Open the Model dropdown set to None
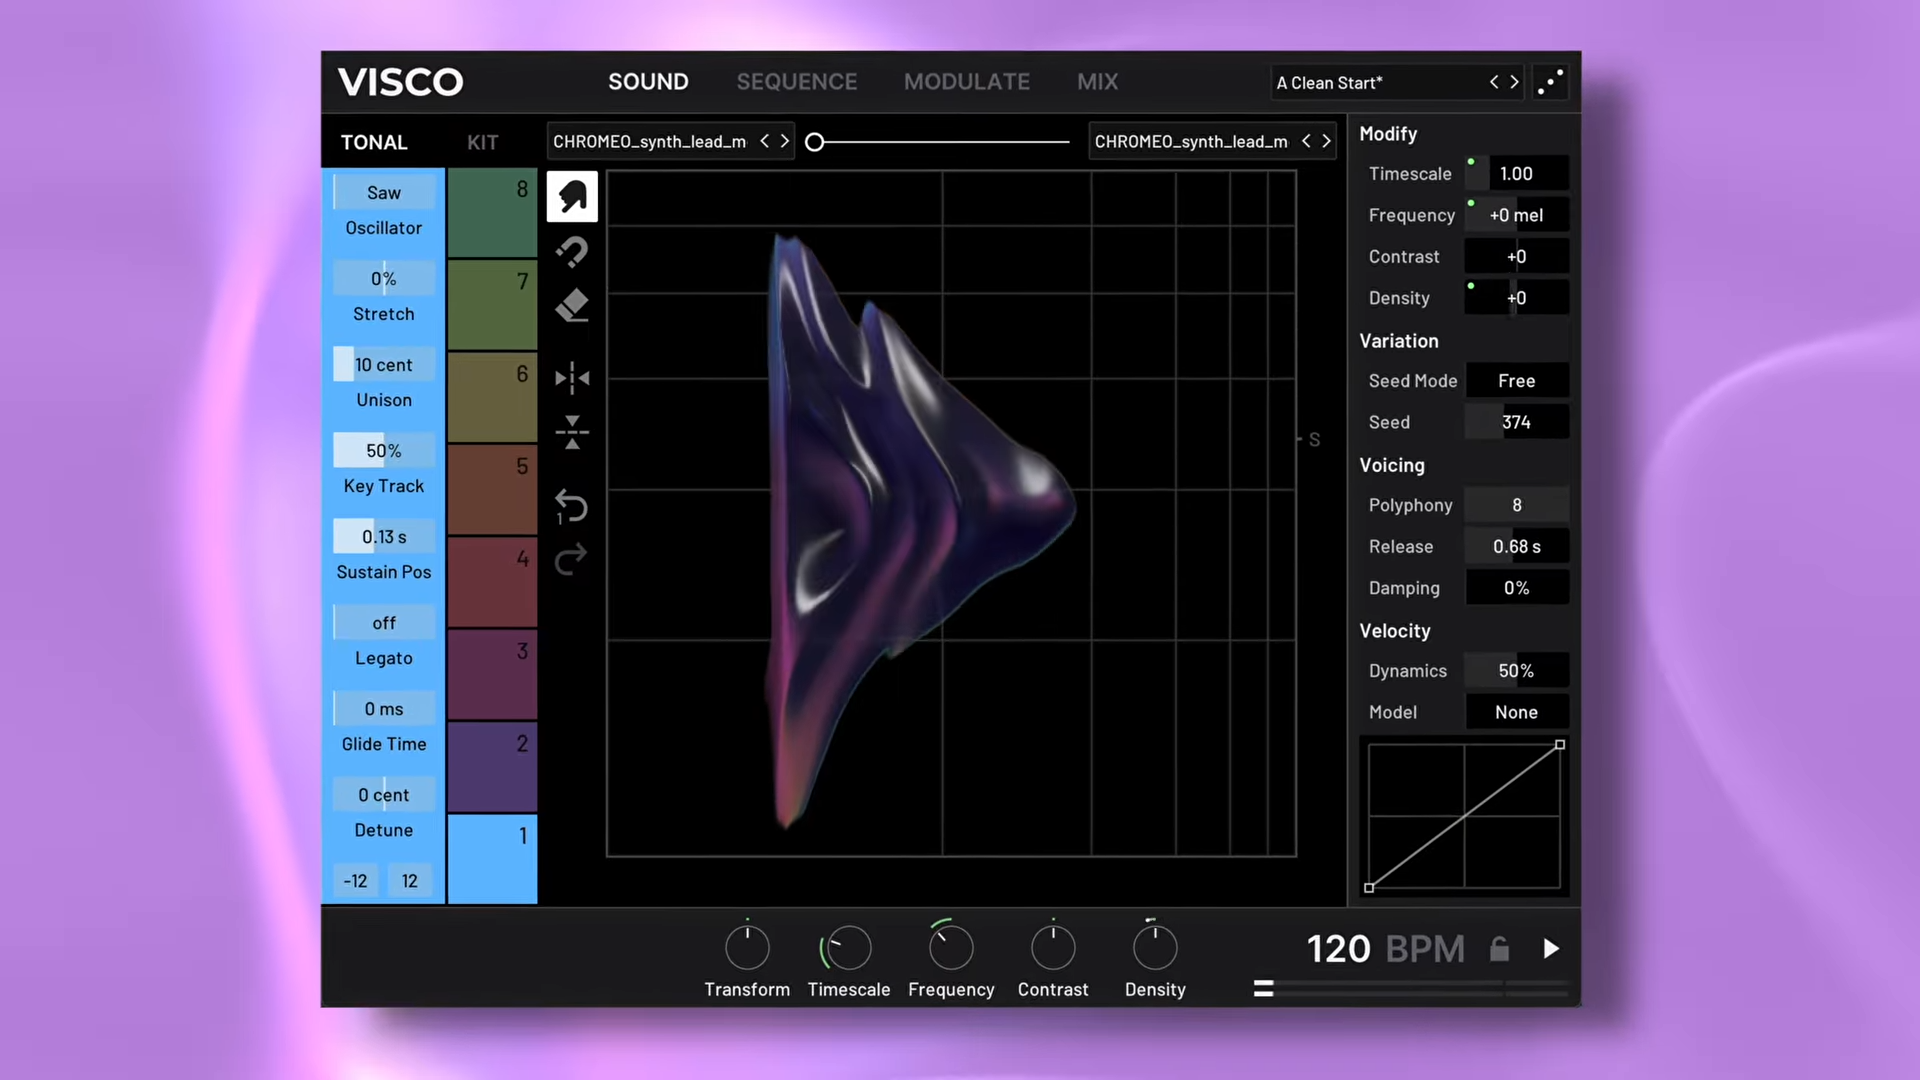Viewport: 1920px width, 1080px height. point(1516,711)
